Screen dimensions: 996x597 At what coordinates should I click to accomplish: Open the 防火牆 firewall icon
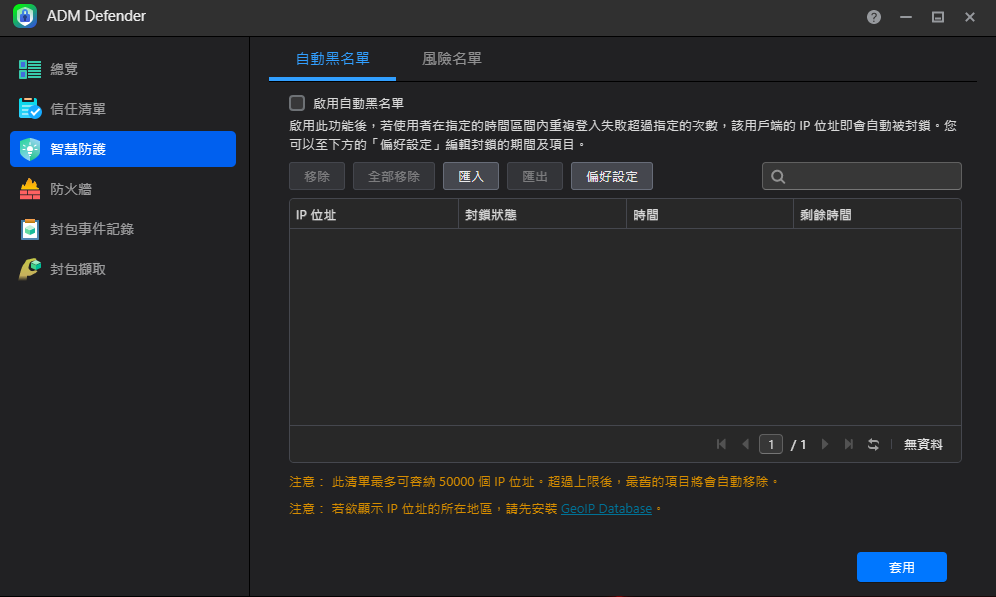[x=30, y=189]
